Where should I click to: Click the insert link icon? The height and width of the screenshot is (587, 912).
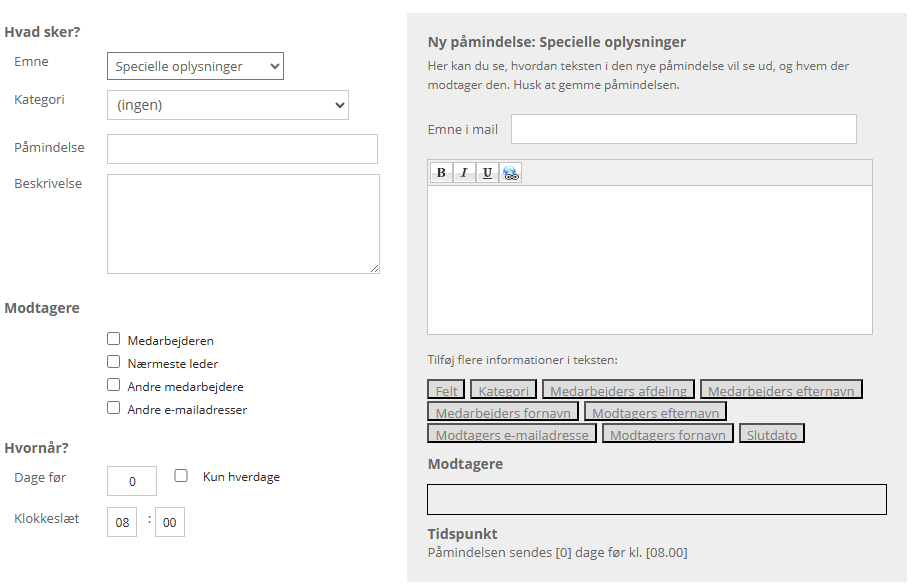511,173
